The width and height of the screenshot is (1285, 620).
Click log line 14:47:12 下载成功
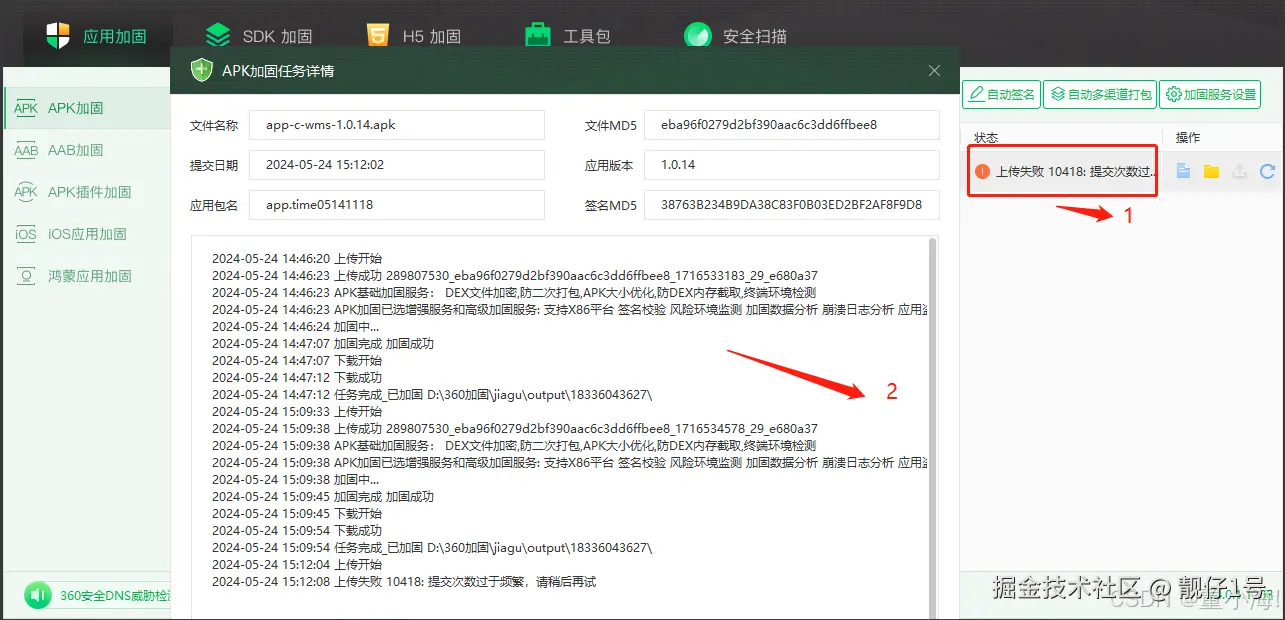(x=297, y=377)
